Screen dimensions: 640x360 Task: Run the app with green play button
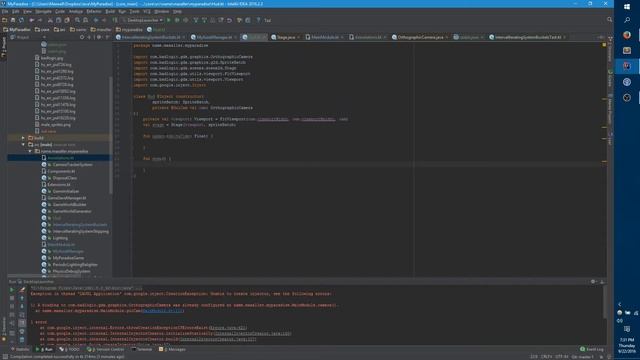(x=169, y=20)
